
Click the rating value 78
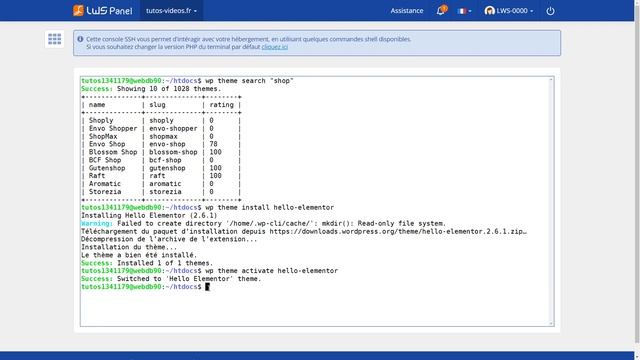coord(213,144)
